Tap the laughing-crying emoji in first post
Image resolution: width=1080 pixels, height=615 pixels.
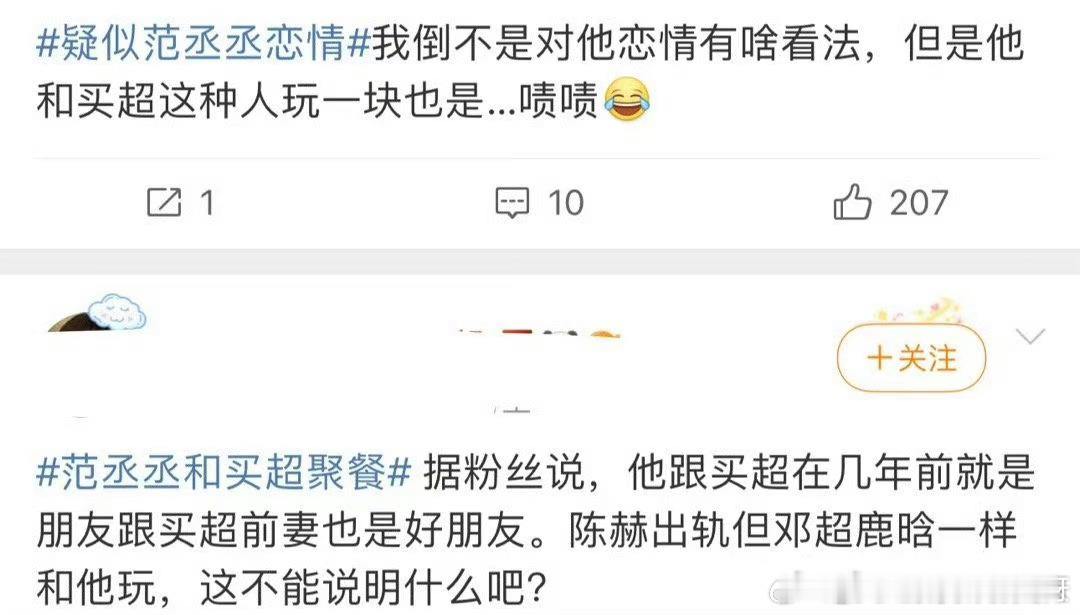pyautogui.click(x=627, y=100)
